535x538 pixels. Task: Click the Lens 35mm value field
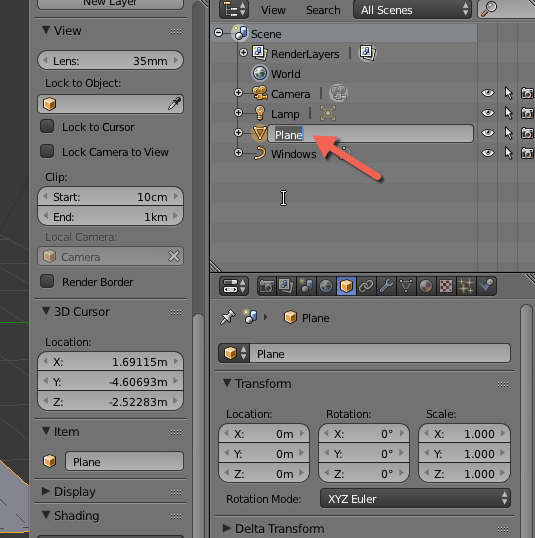(110, 60)
